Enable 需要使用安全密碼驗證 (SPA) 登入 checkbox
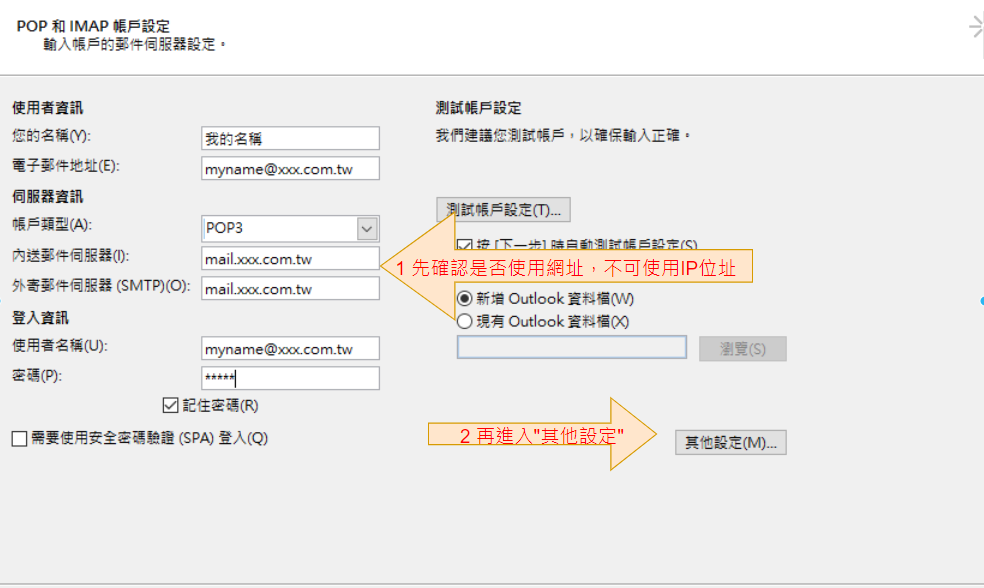Screen dimensions: 984x588 pyautogui.click(x=20, y=438)
